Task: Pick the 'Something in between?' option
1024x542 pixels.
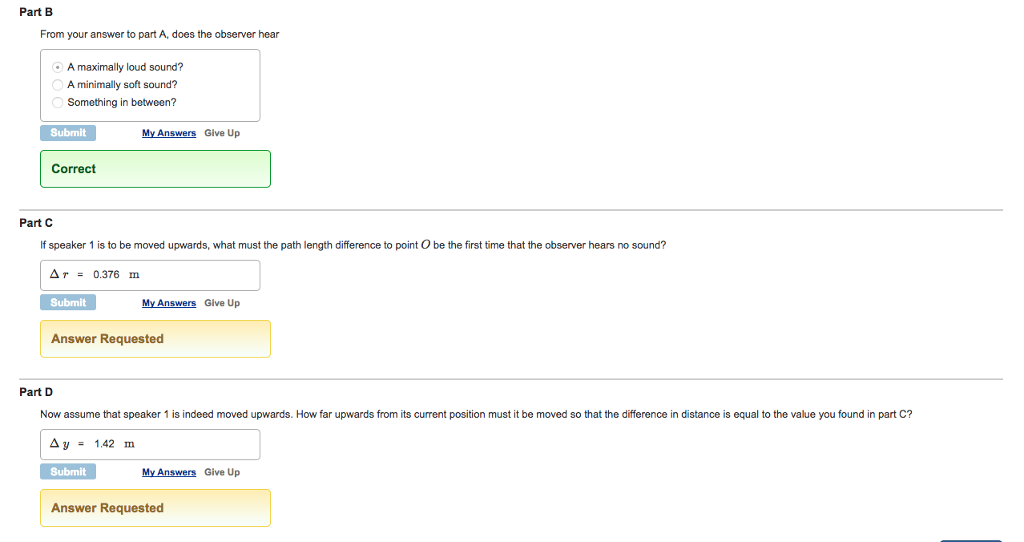Action: 58,102
